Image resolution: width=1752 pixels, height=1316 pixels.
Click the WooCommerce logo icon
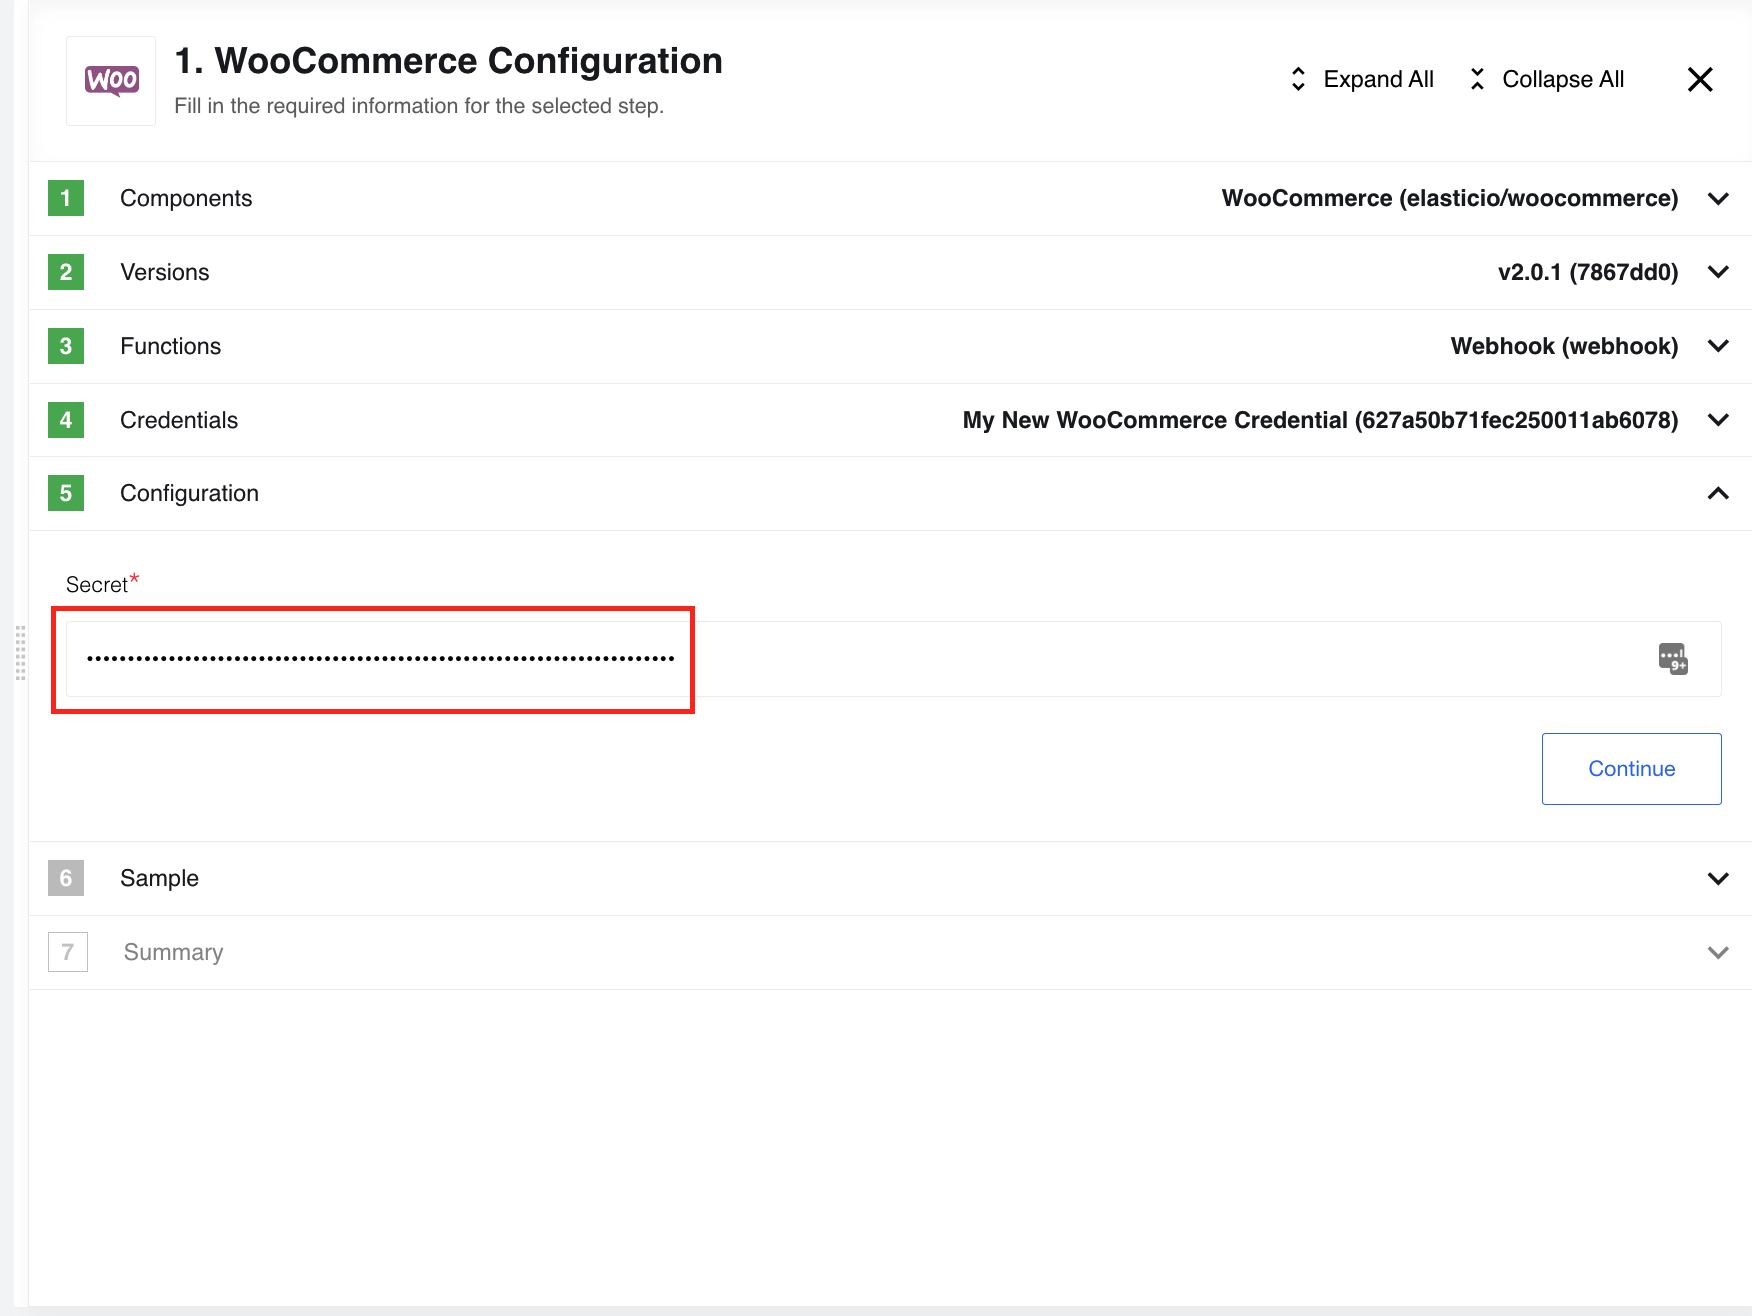point(111,81)
